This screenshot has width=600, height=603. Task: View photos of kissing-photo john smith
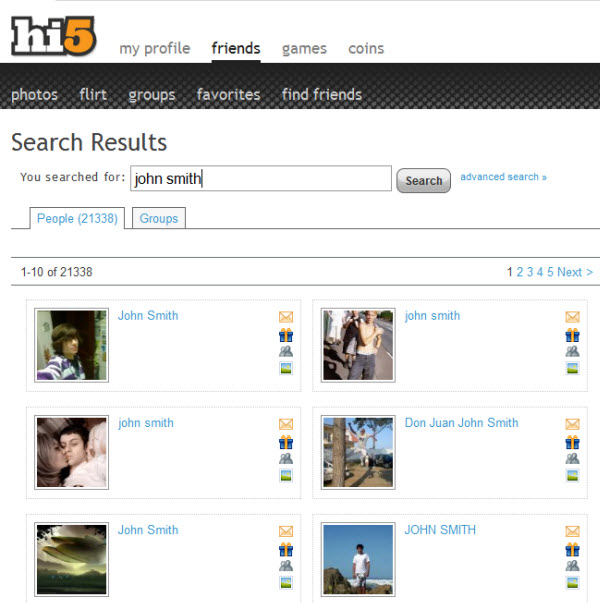coord(286,476)
